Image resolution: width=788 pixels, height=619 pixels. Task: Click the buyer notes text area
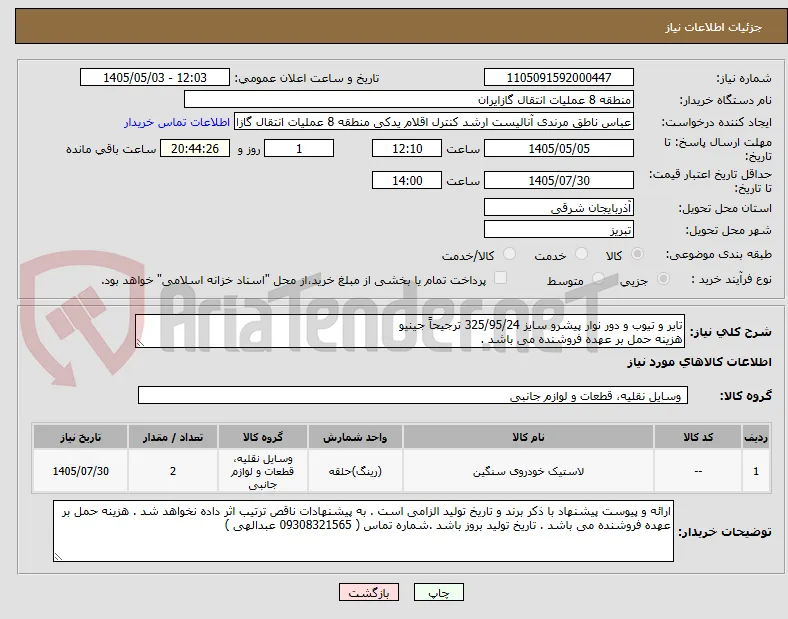pos(363,531)
